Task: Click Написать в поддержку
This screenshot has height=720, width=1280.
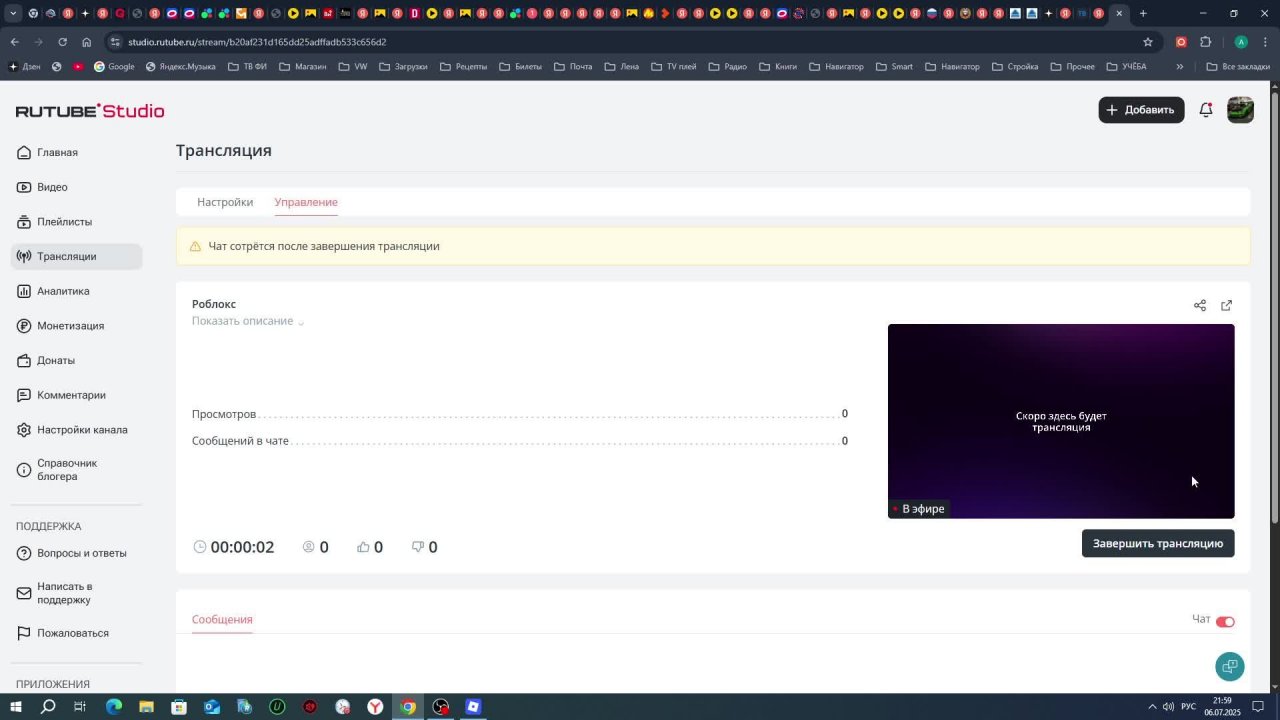Action: 76,593
